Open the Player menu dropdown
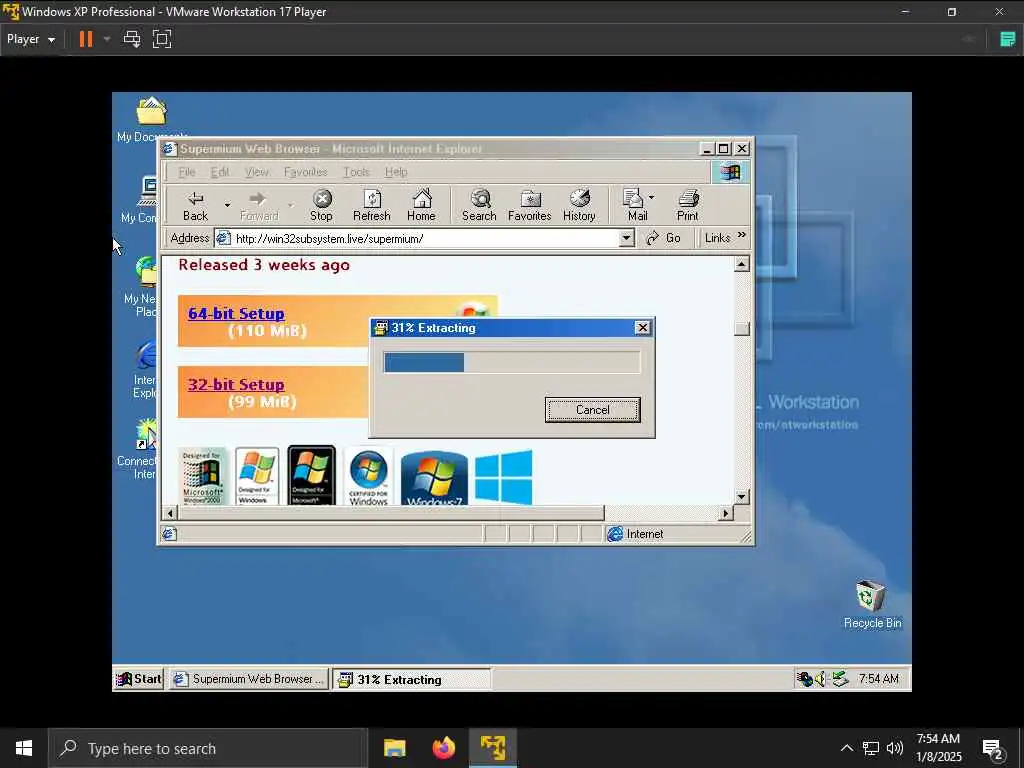This screenshot has height=768, width=1024. pyautogui.click(x=31, y=39)
